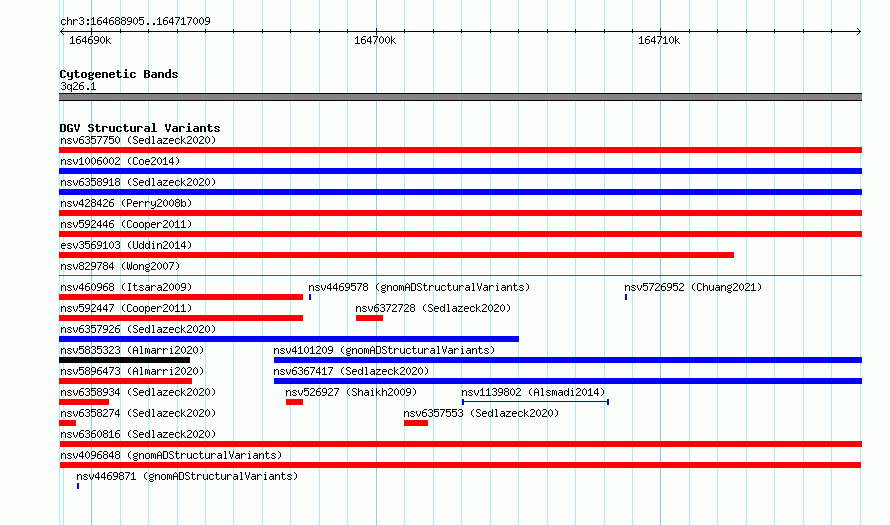Click the black bar under nsv5835323

pos(124,360)
